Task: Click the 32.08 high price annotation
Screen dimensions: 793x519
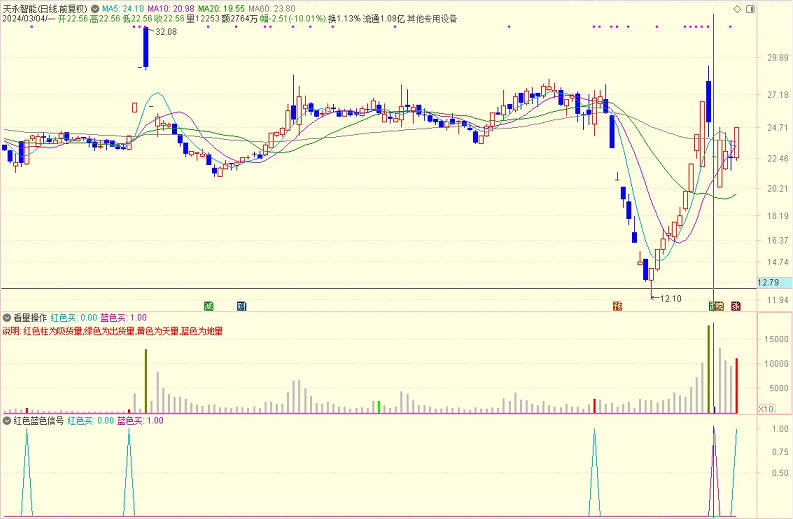Action: (x=166, y=32)
